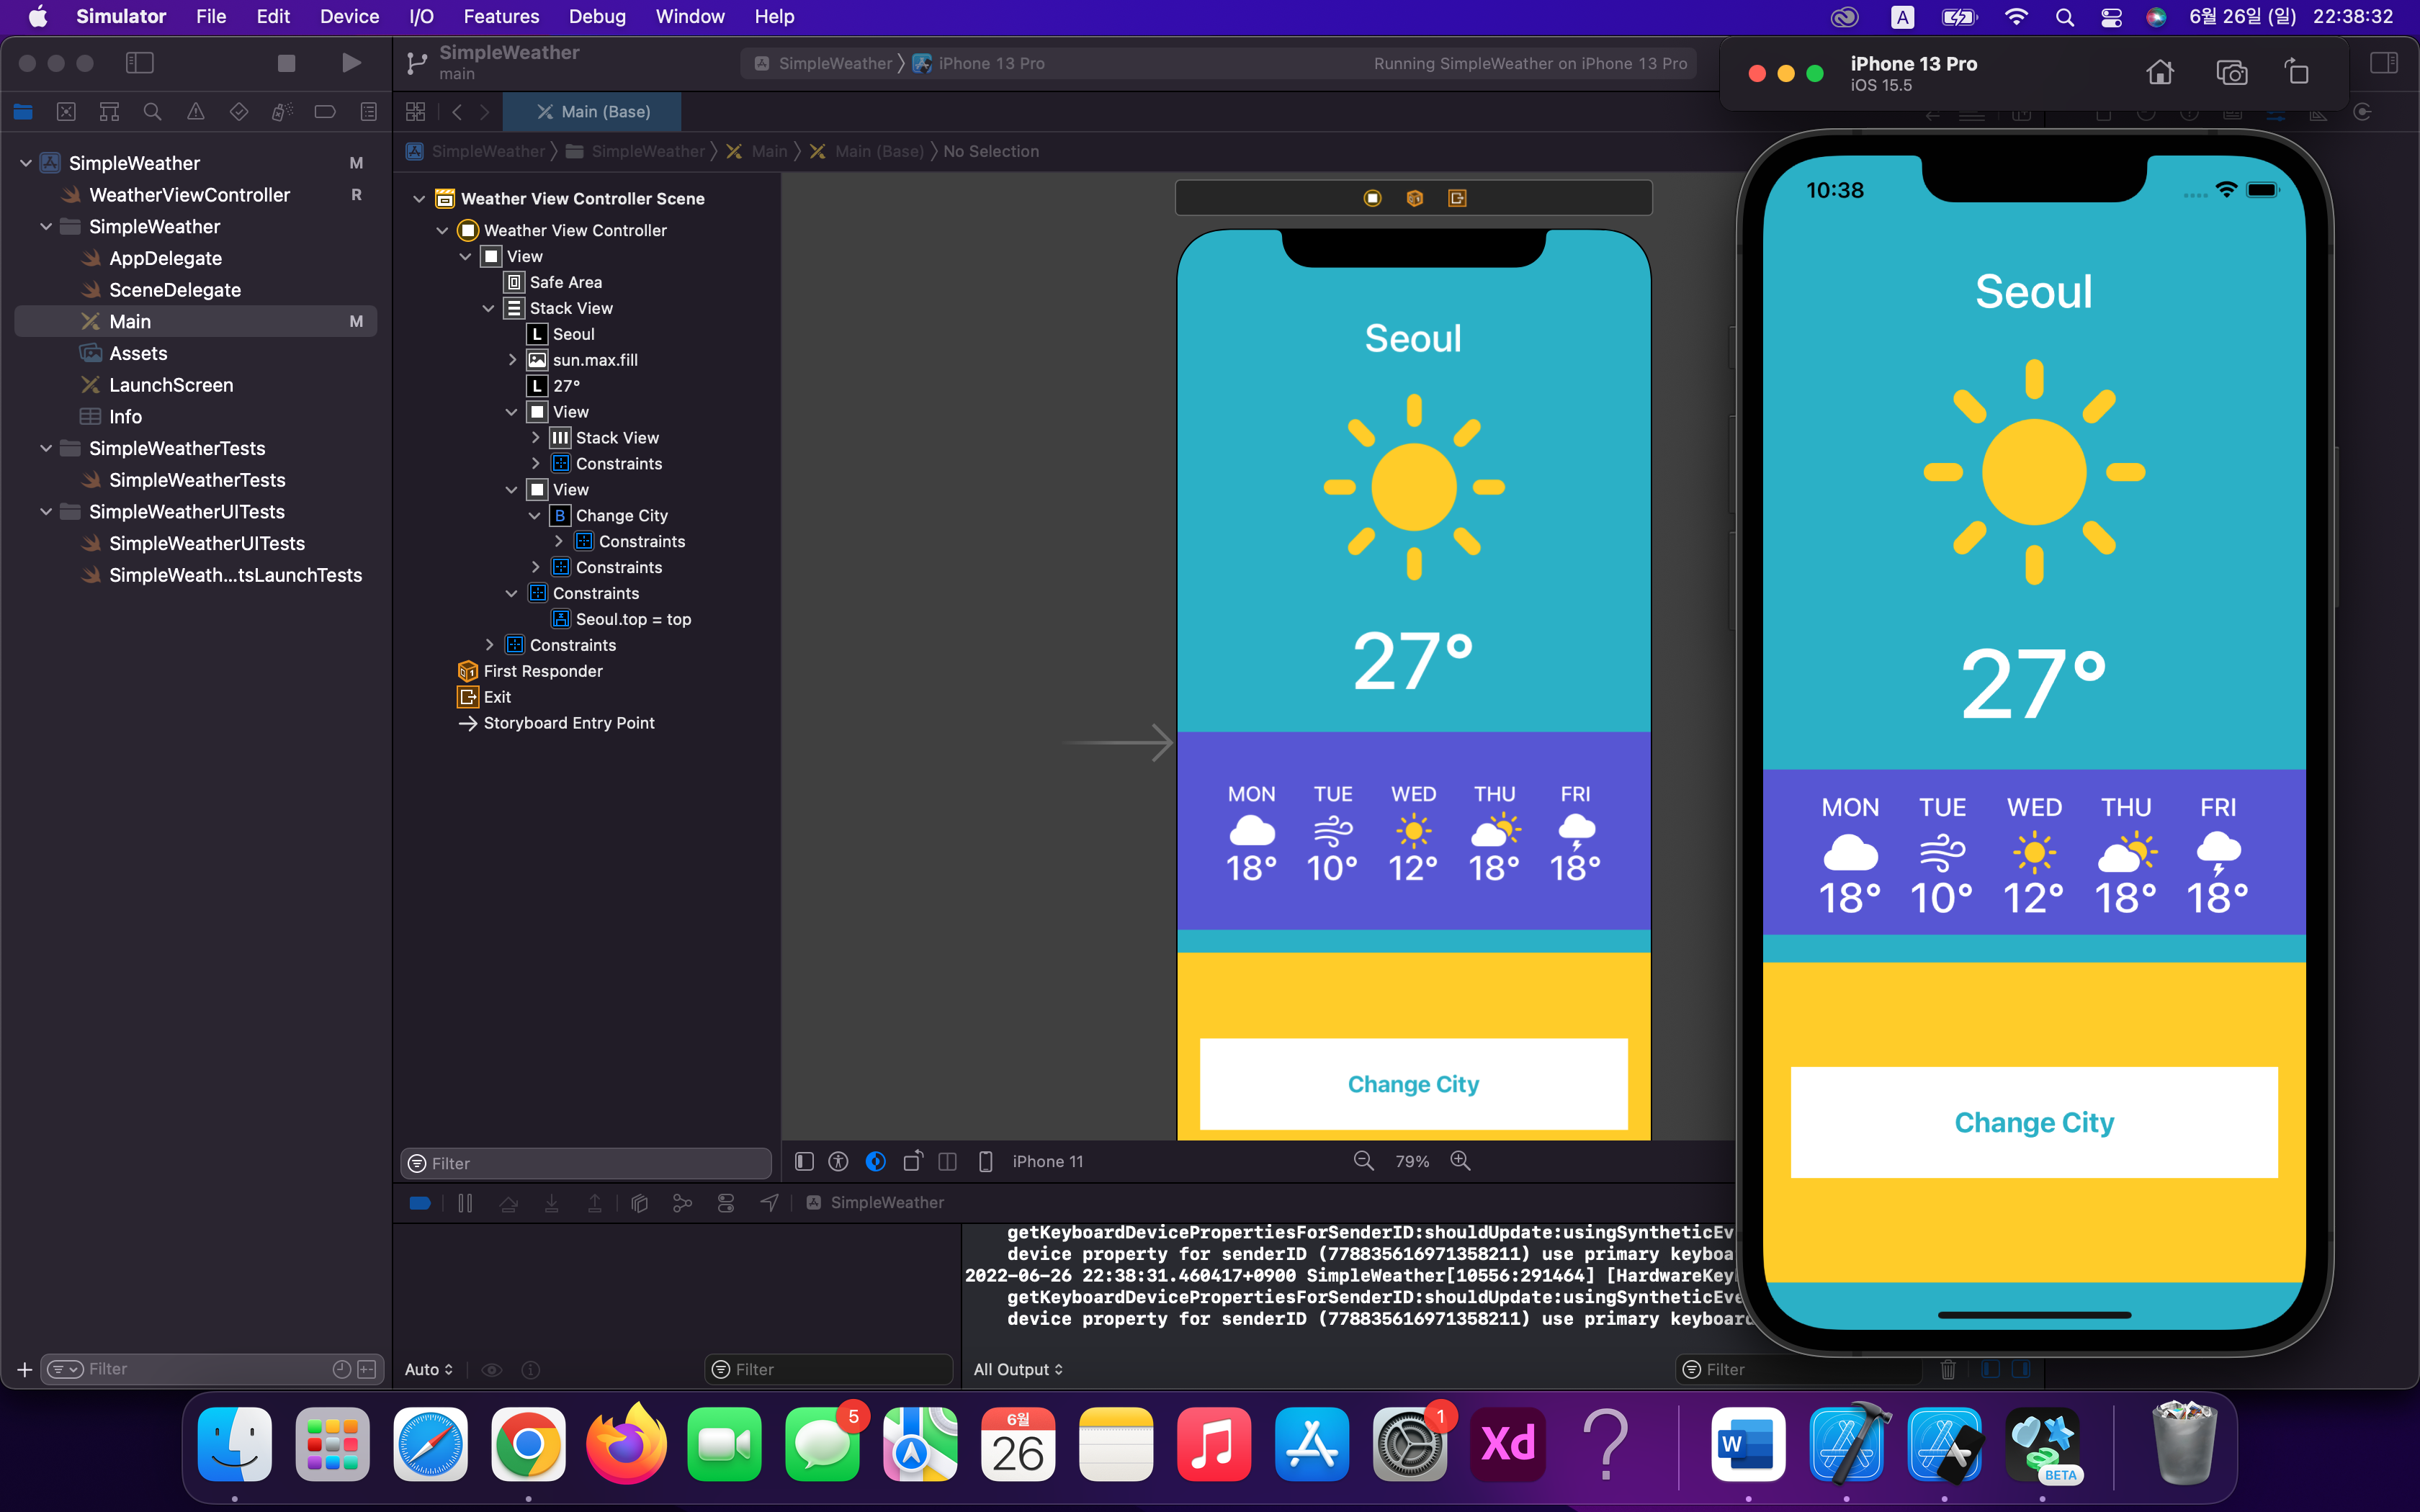The width and height of the screenshot is (2420, 1512).
Task: Collapse the Weather View Controller Scene
Action: click(419, 199)
